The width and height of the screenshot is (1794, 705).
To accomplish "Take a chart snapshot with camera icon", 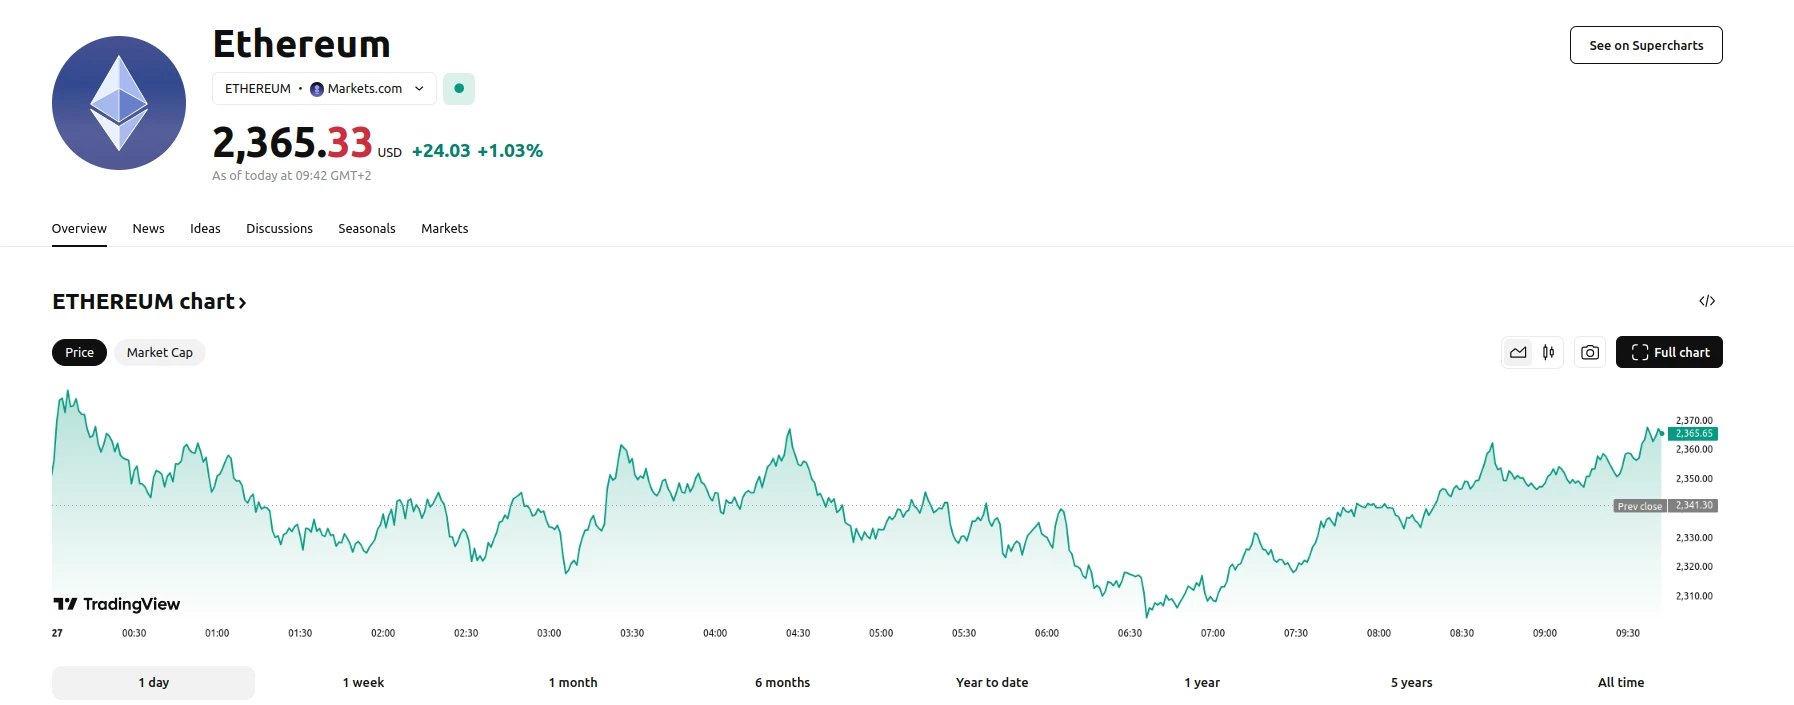I will tap(1590, 352).
